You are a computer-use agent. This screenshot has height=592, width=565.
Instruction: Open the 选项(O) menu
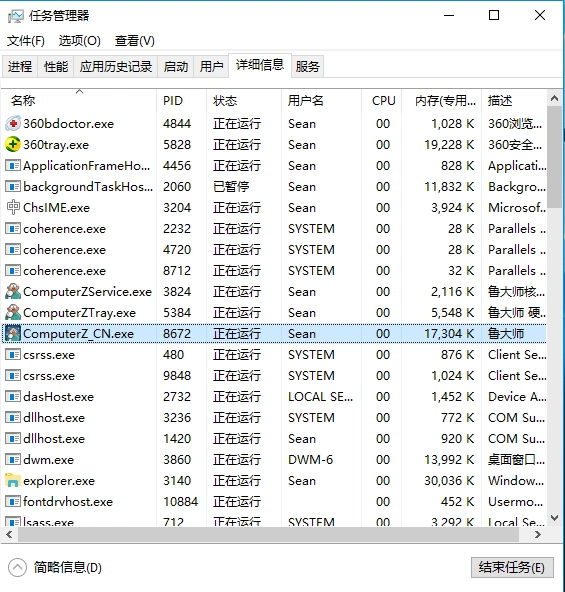click(80, 41)
